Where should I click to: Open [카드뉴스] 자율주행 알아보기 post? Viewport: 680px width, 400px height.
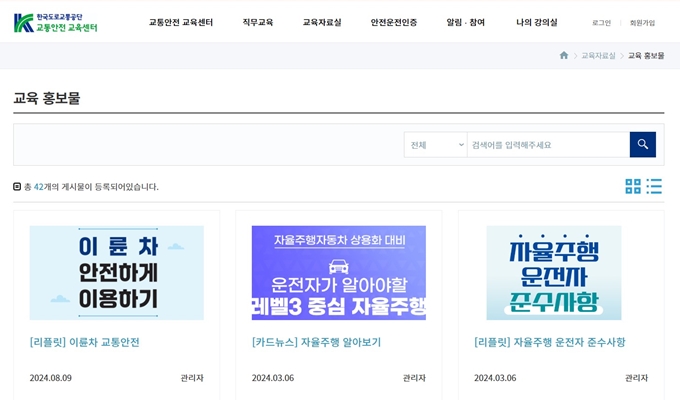[x=316, y=342]
